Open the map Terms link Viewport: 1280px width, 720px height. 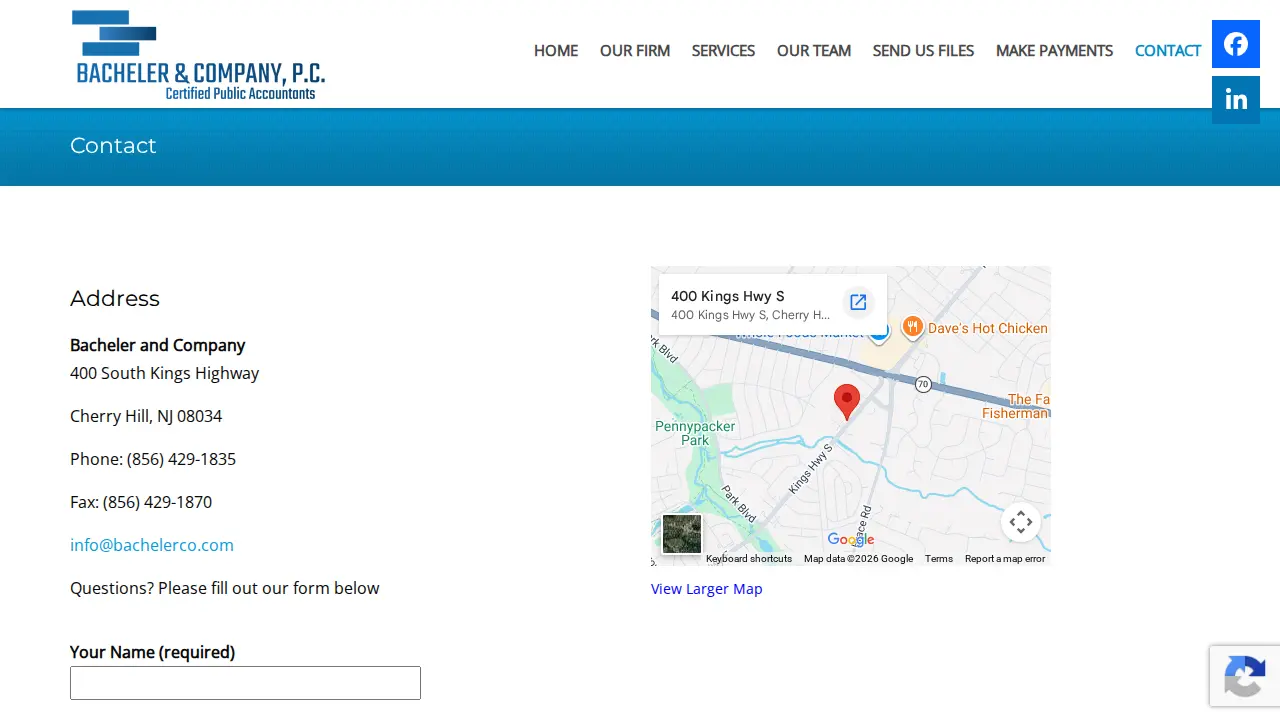pyautogui.click(x=939, y=559)
